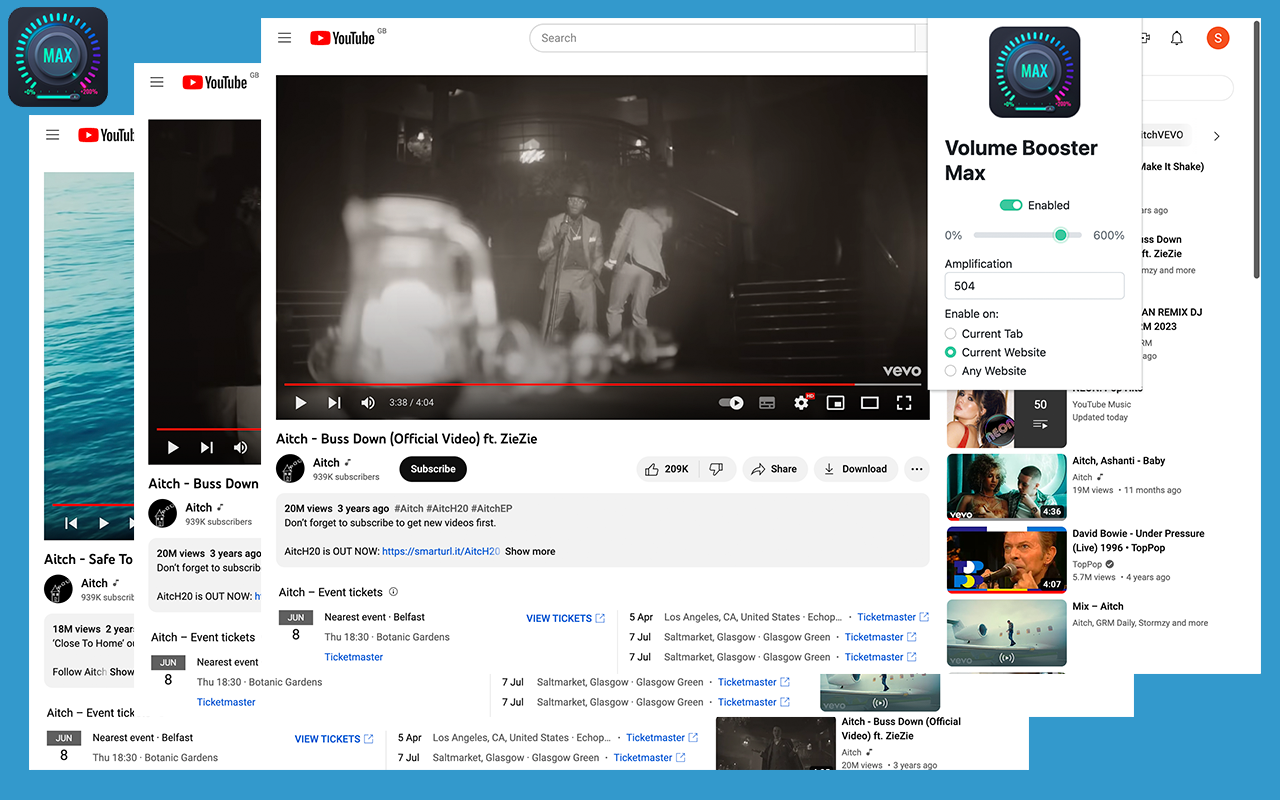The height and width of the screenshot is (800, 1280).
Task: Select Current Website radio option
Action: 951,352
